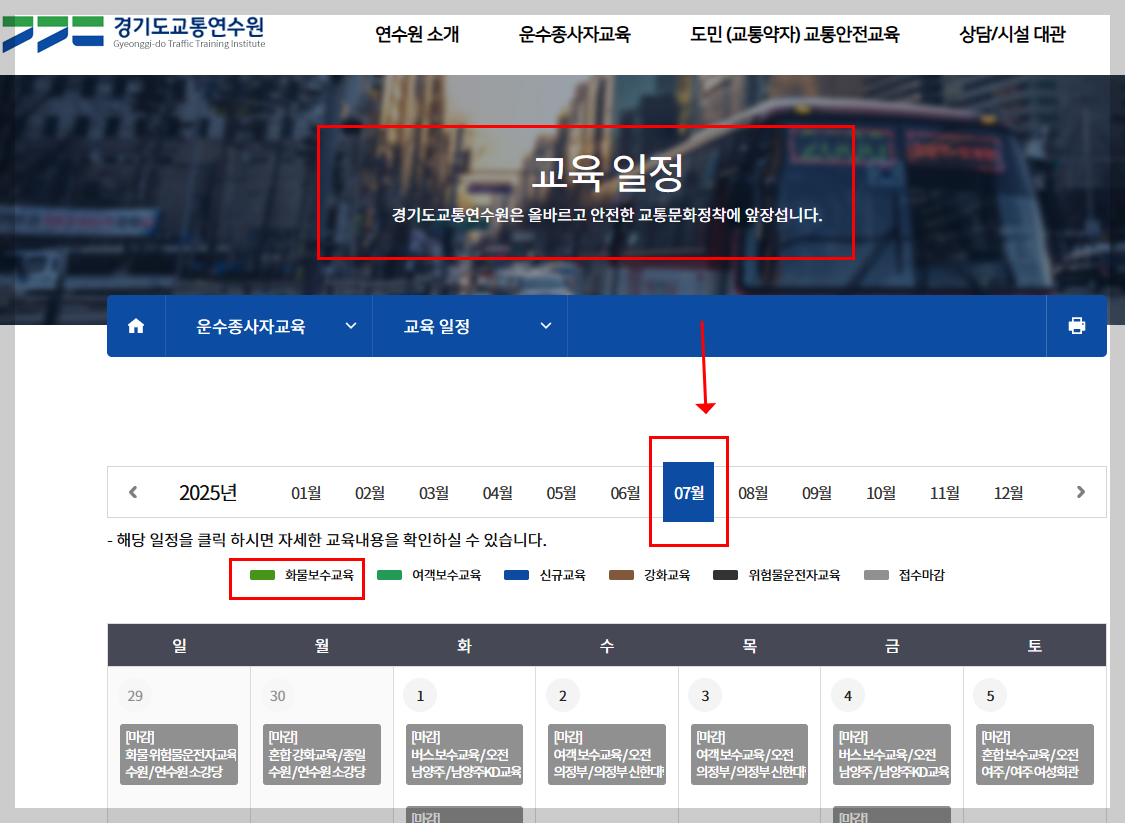Go to previous year with left arrow

133,492
